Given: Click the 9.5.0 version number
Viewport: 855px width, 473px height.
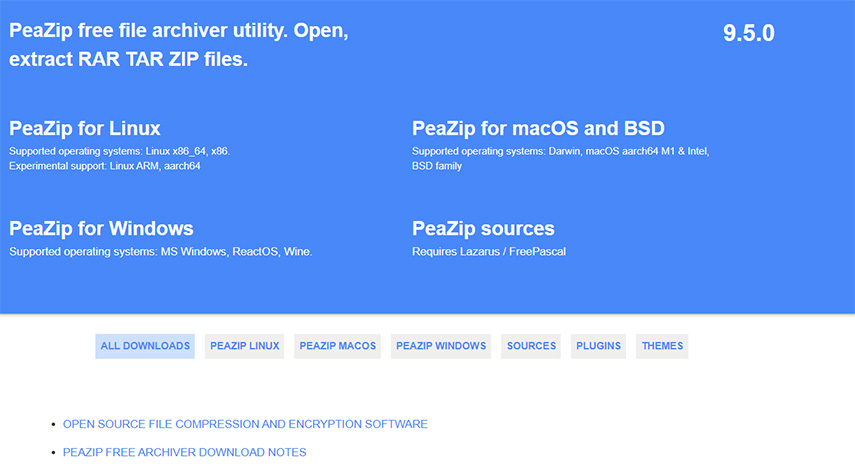Looking at the screenshot, I should 749,33.
